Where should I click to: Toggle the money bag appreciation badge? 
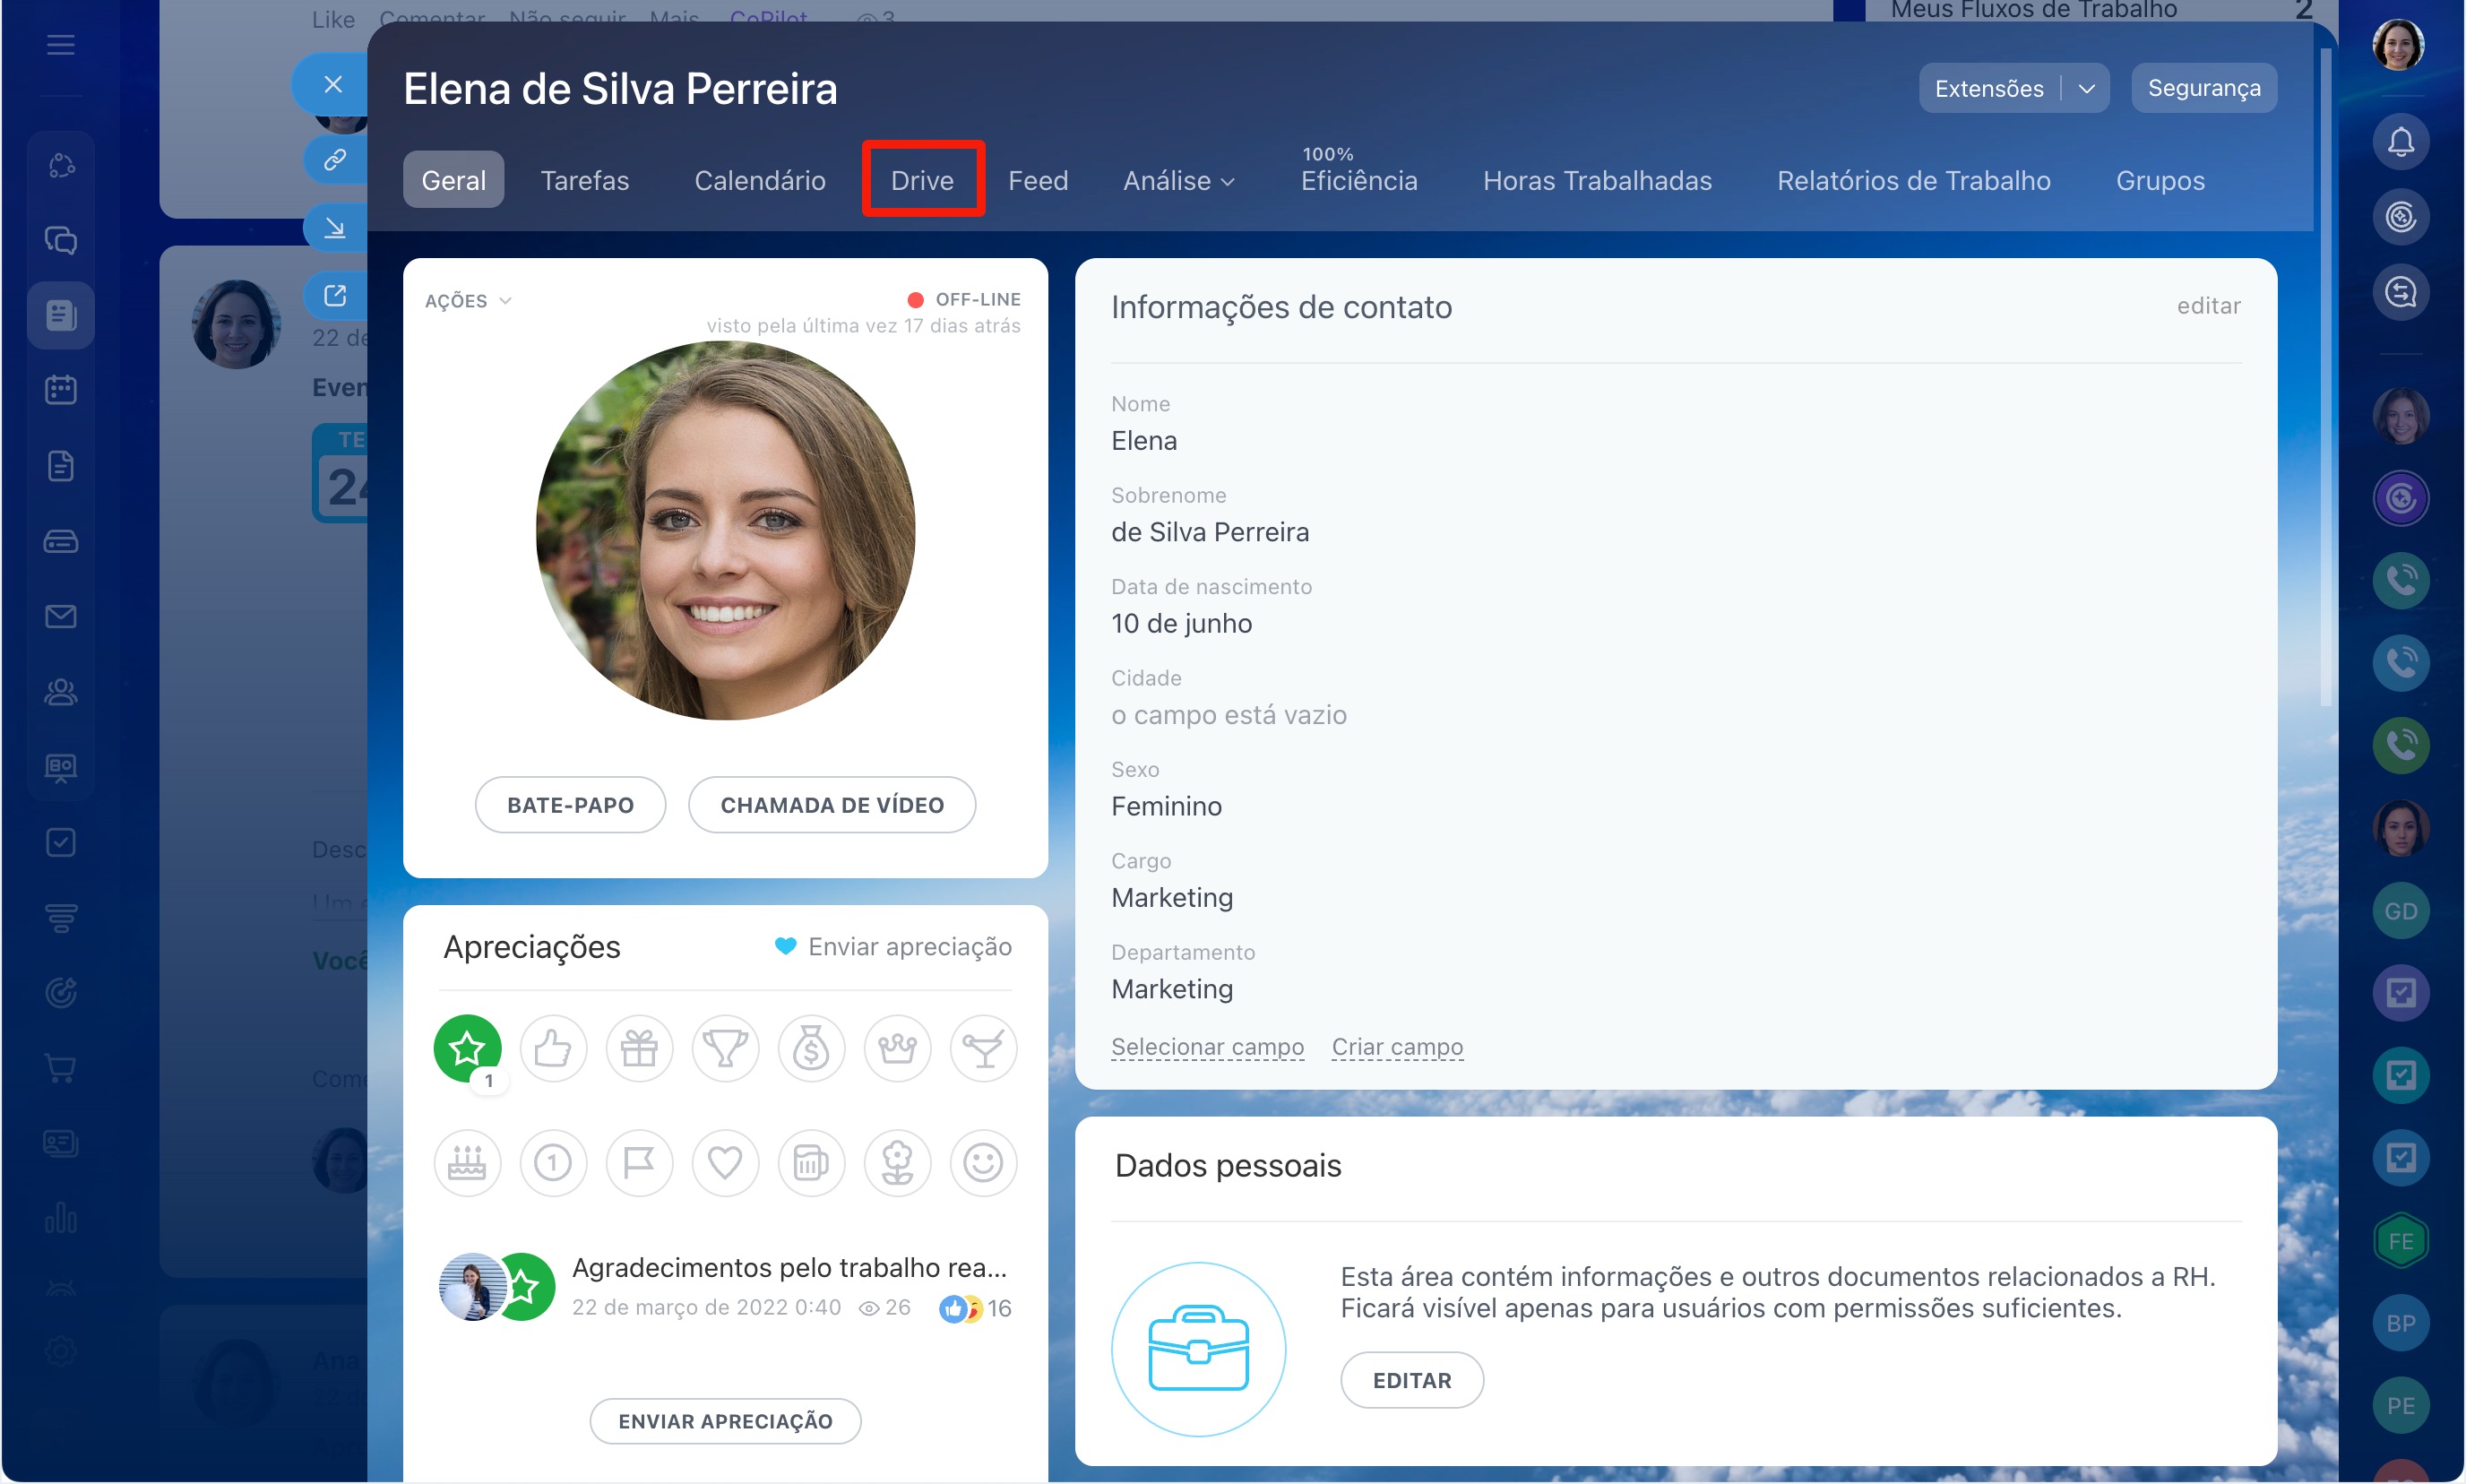pyautogui.click(x=811, y=1049)
